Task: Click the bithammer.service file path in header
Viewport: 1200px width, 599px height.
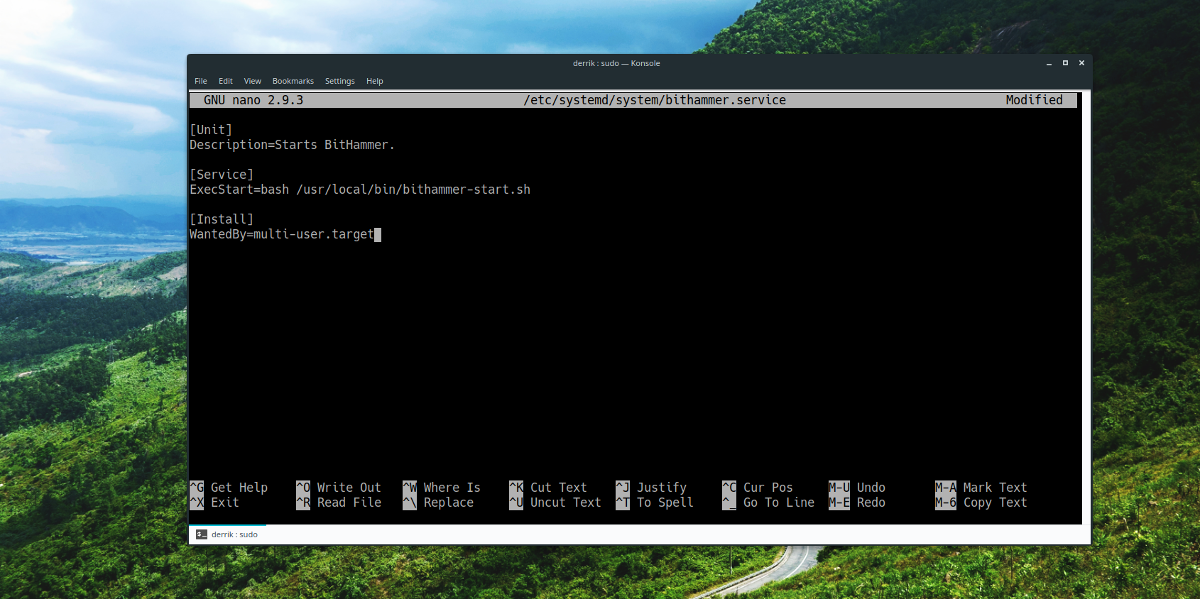Action: click(x=654, y=100)
